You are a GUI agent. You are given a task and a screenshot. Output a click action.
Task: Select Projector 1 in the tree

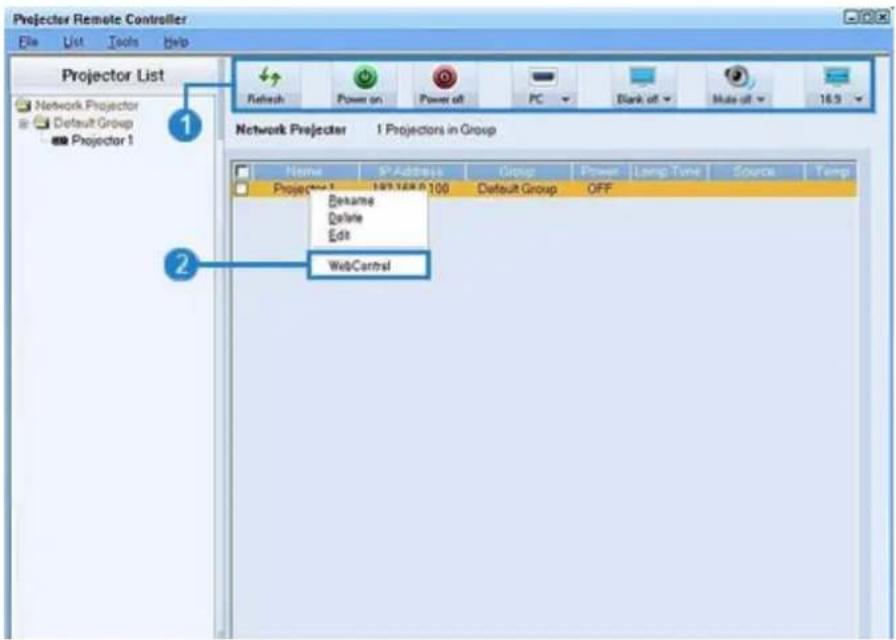point(102,141)
